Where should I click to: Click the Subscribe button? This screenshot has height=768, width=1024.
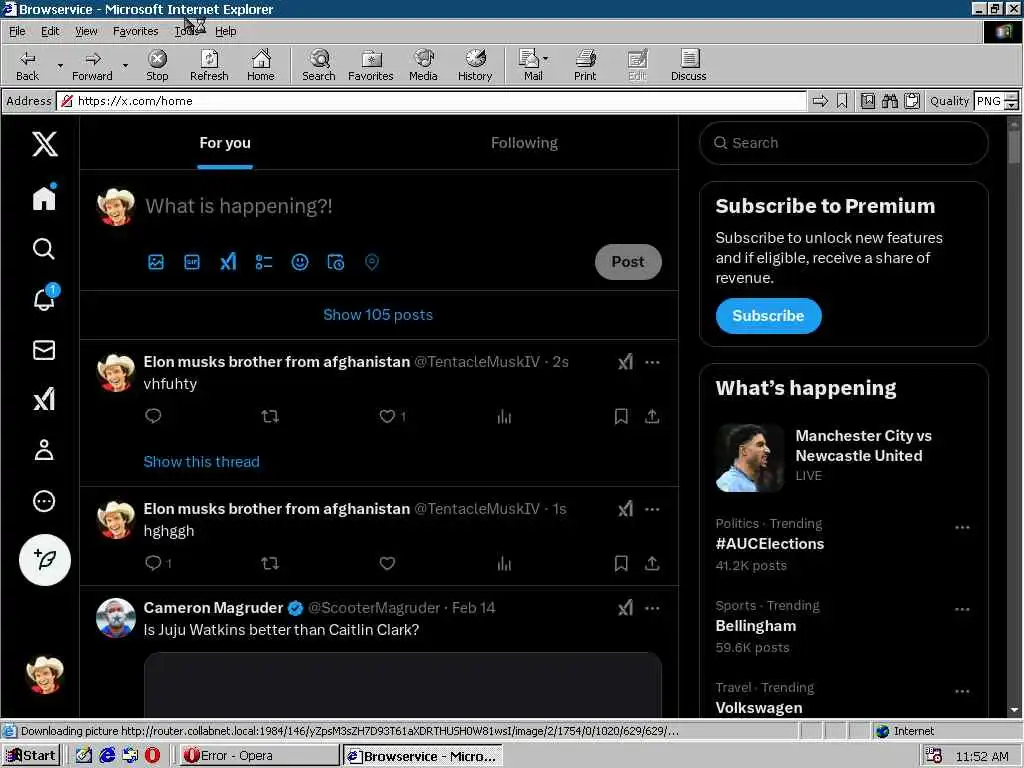click(x=768, y=315)
